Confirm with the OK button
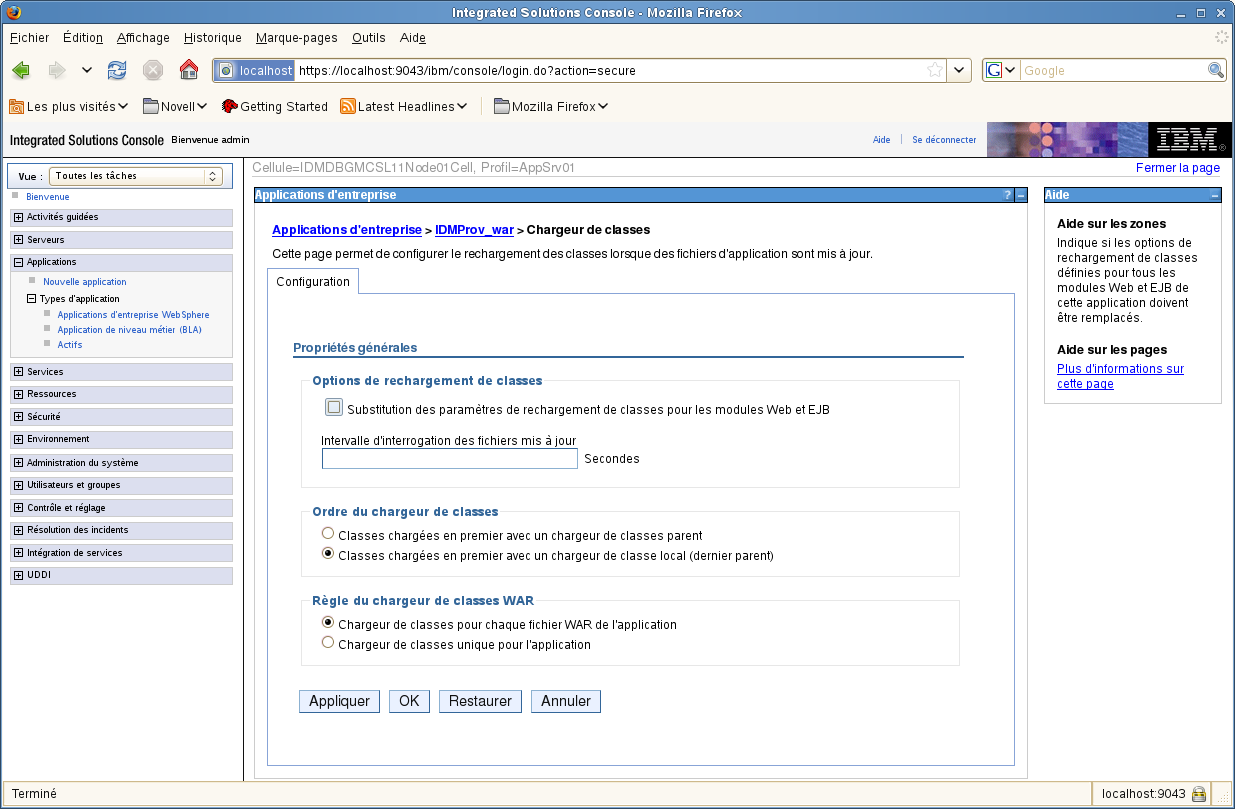The width and height of the screenshot is (1235, 809). (409, 702)
